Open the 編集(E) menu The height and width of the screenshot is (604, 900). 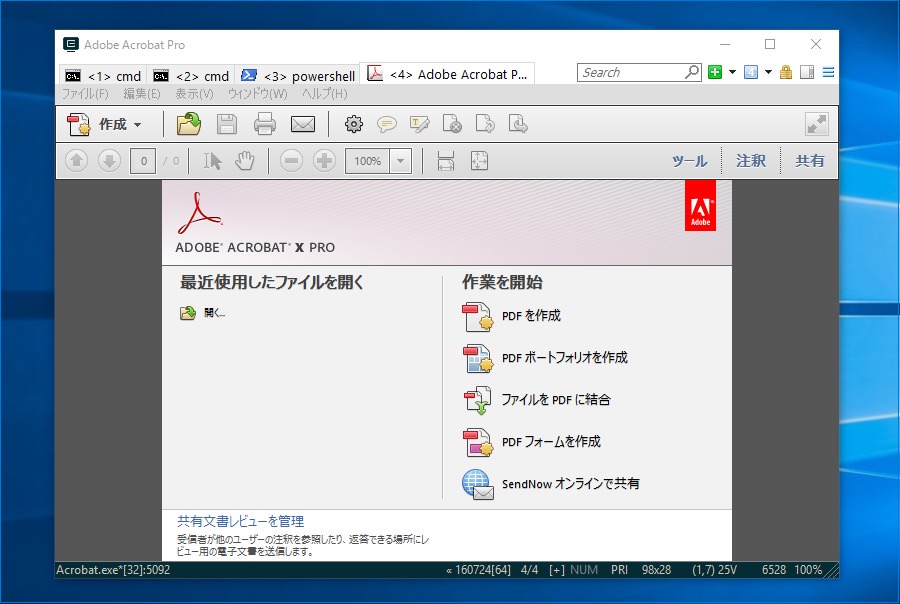click(142, 94)
